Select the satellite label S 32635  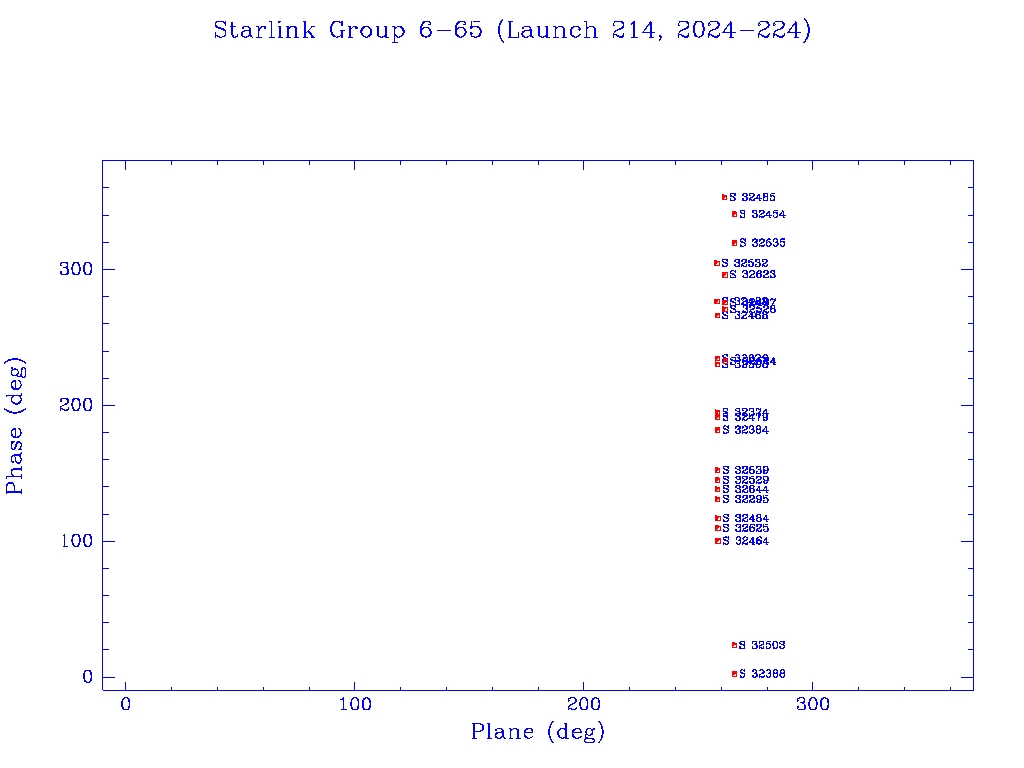(762, 243)
